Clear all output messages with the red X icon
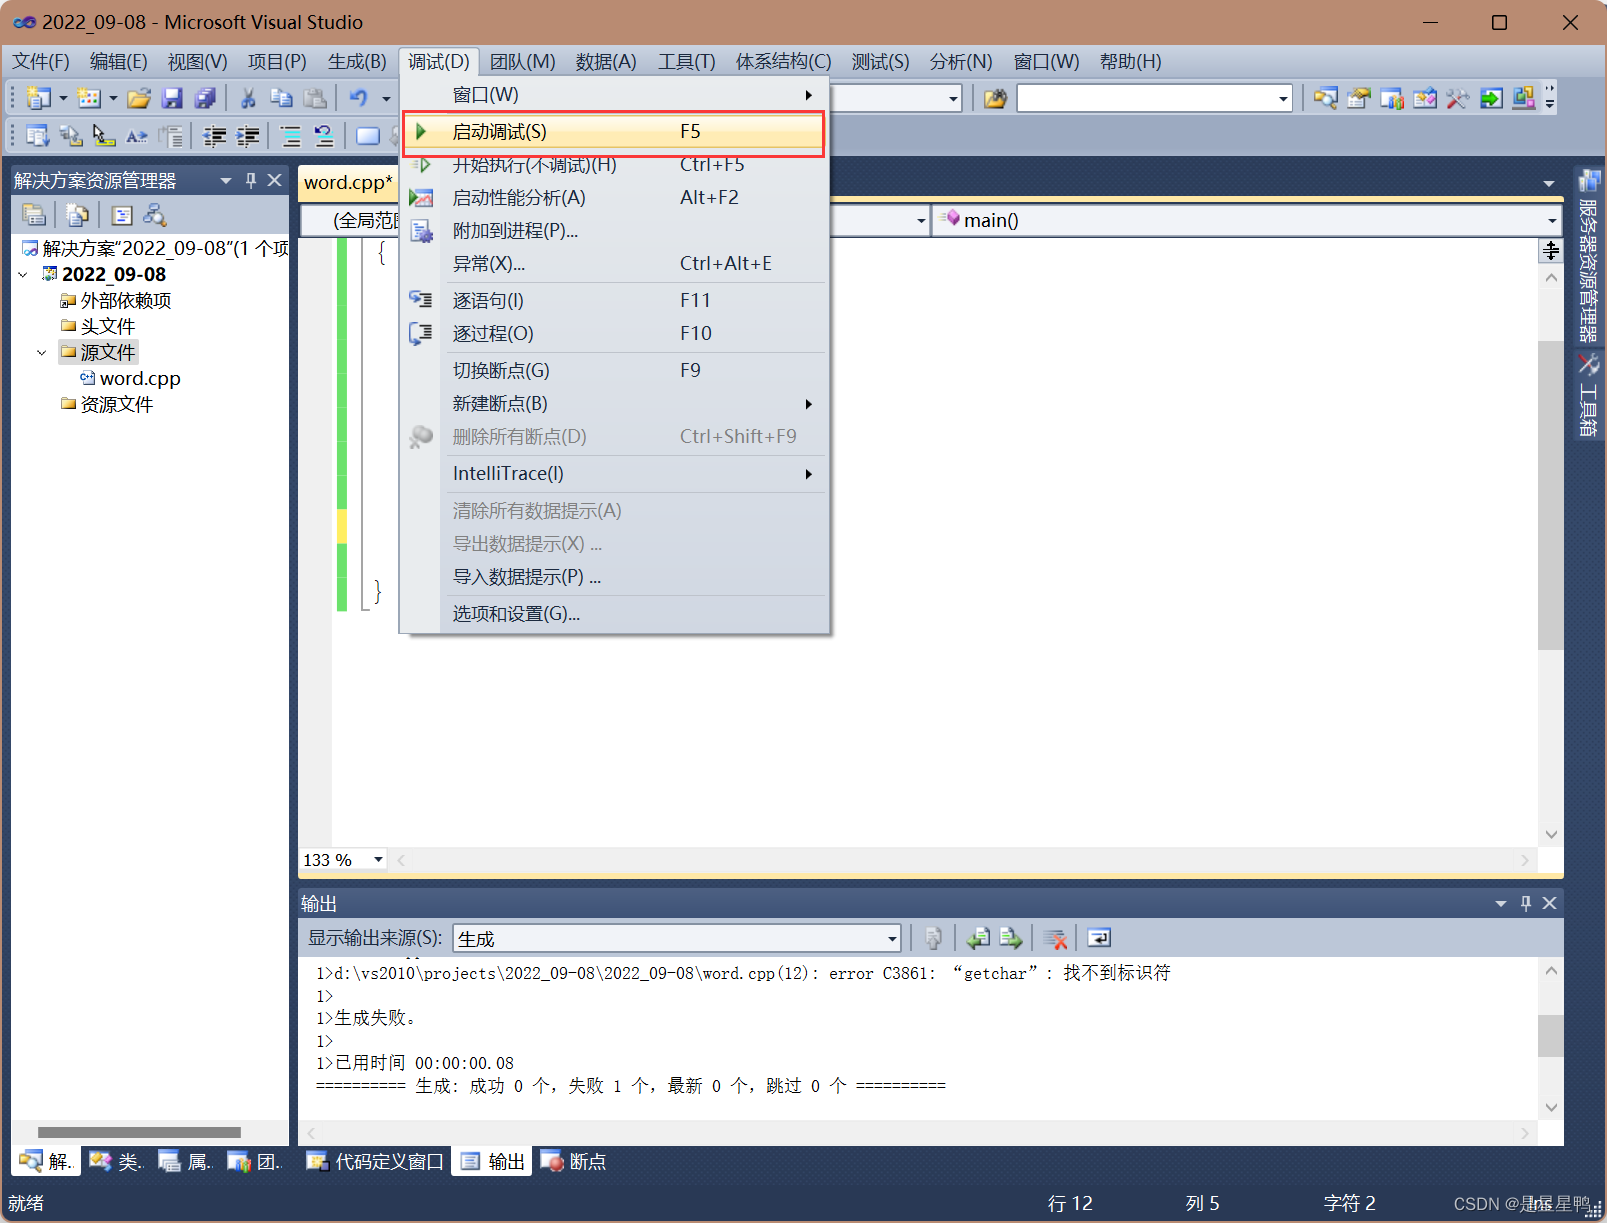The width and height of the screenshot is (1607, 1223). click(x=1055, y=938)
